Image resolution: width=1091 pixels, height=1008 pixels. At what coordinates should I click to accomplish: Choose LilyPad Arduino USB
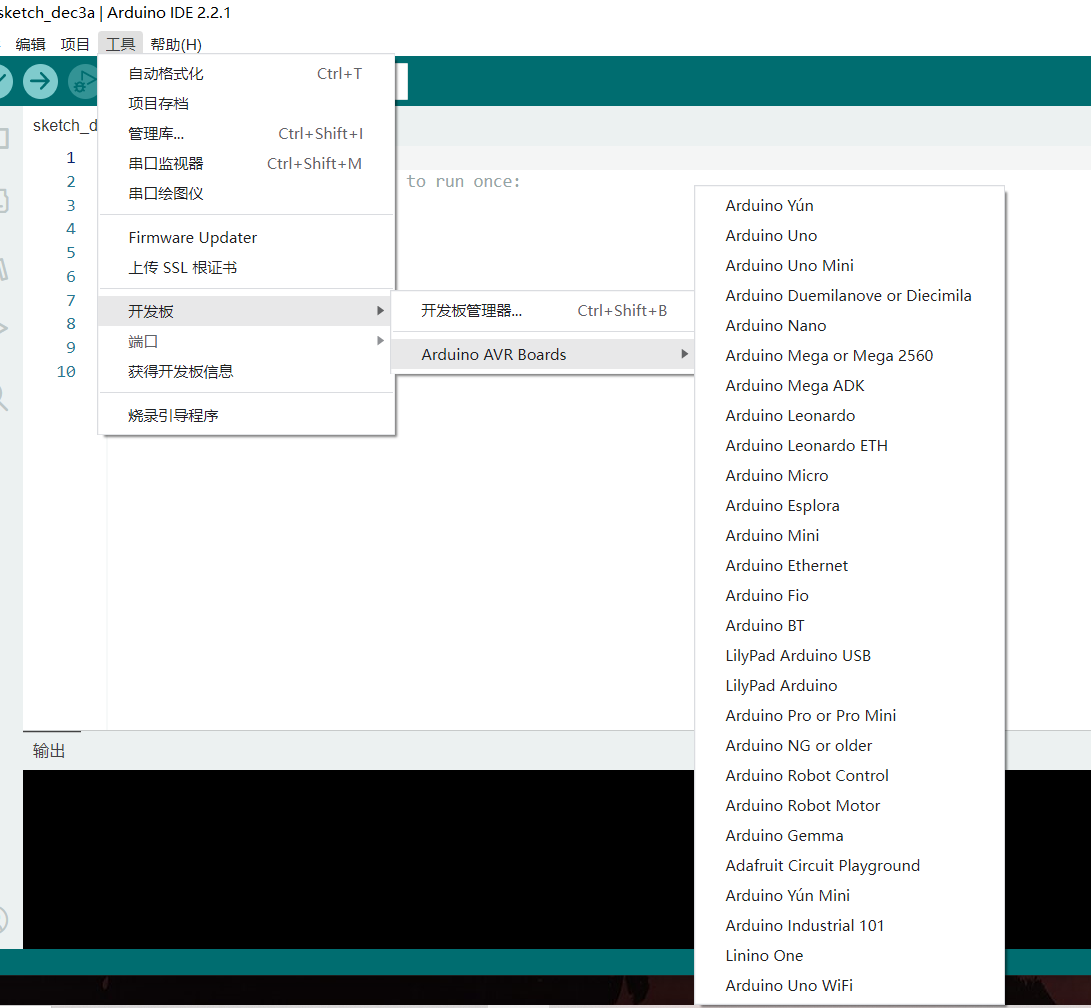tap(850, 655)
